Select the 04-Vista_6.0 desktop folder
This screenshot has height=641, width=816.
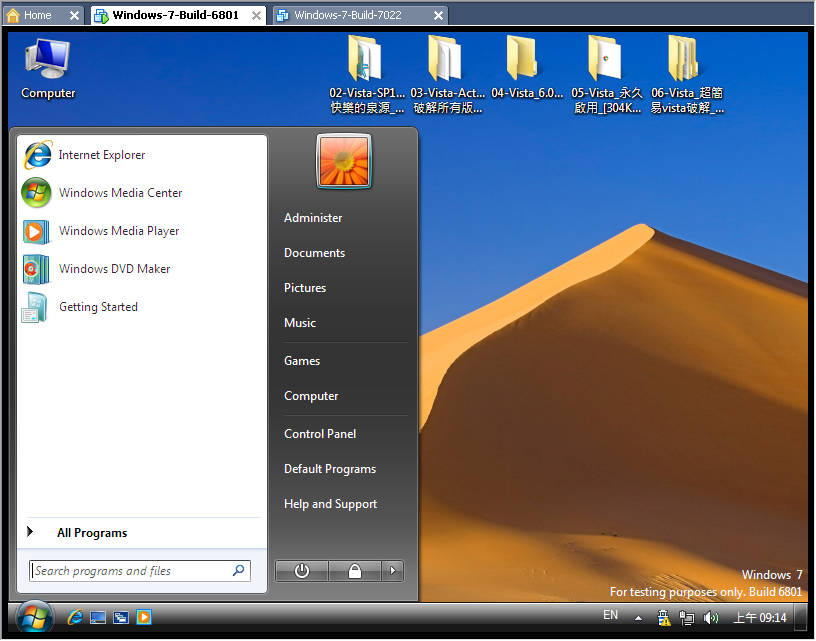527,67
